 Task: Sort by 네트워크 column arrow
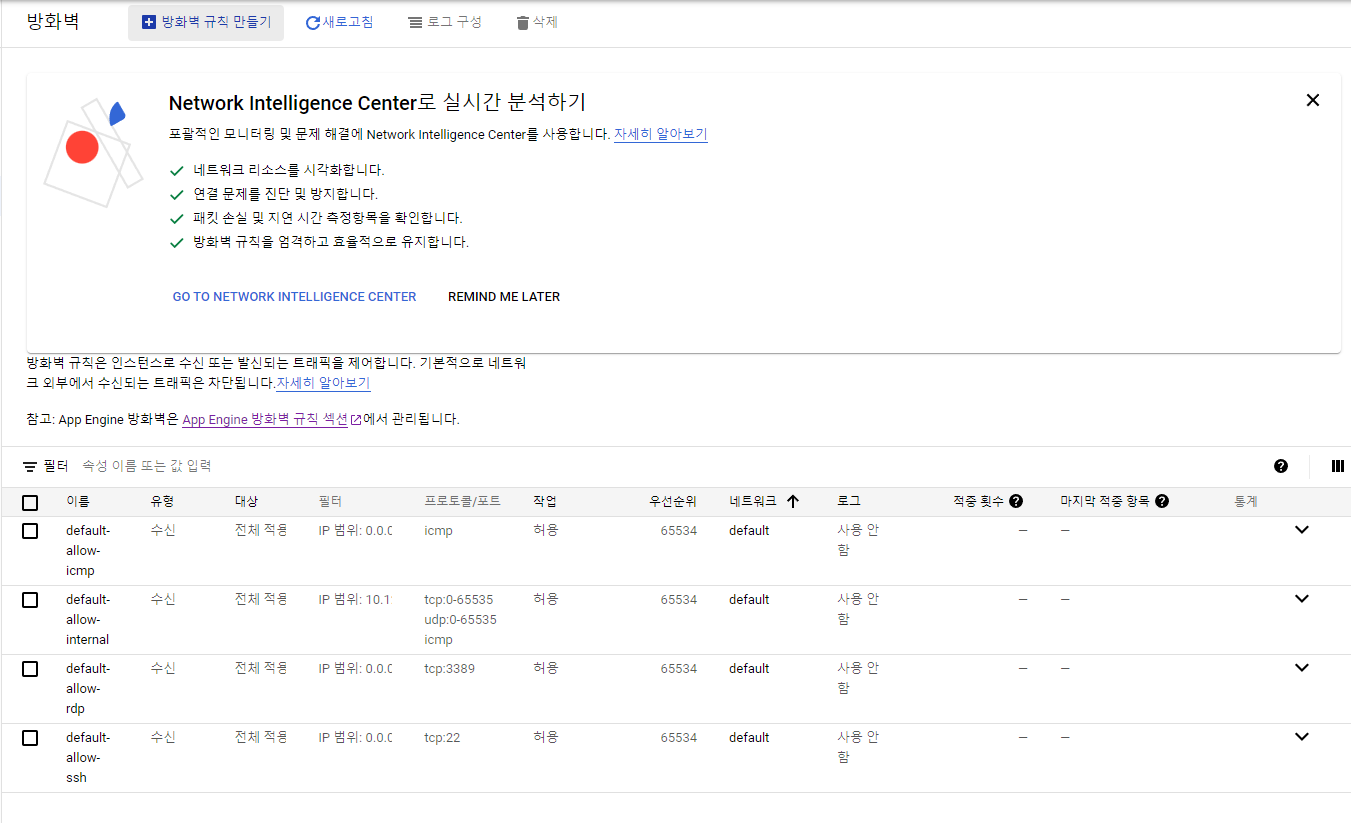(x=793, y=502)
